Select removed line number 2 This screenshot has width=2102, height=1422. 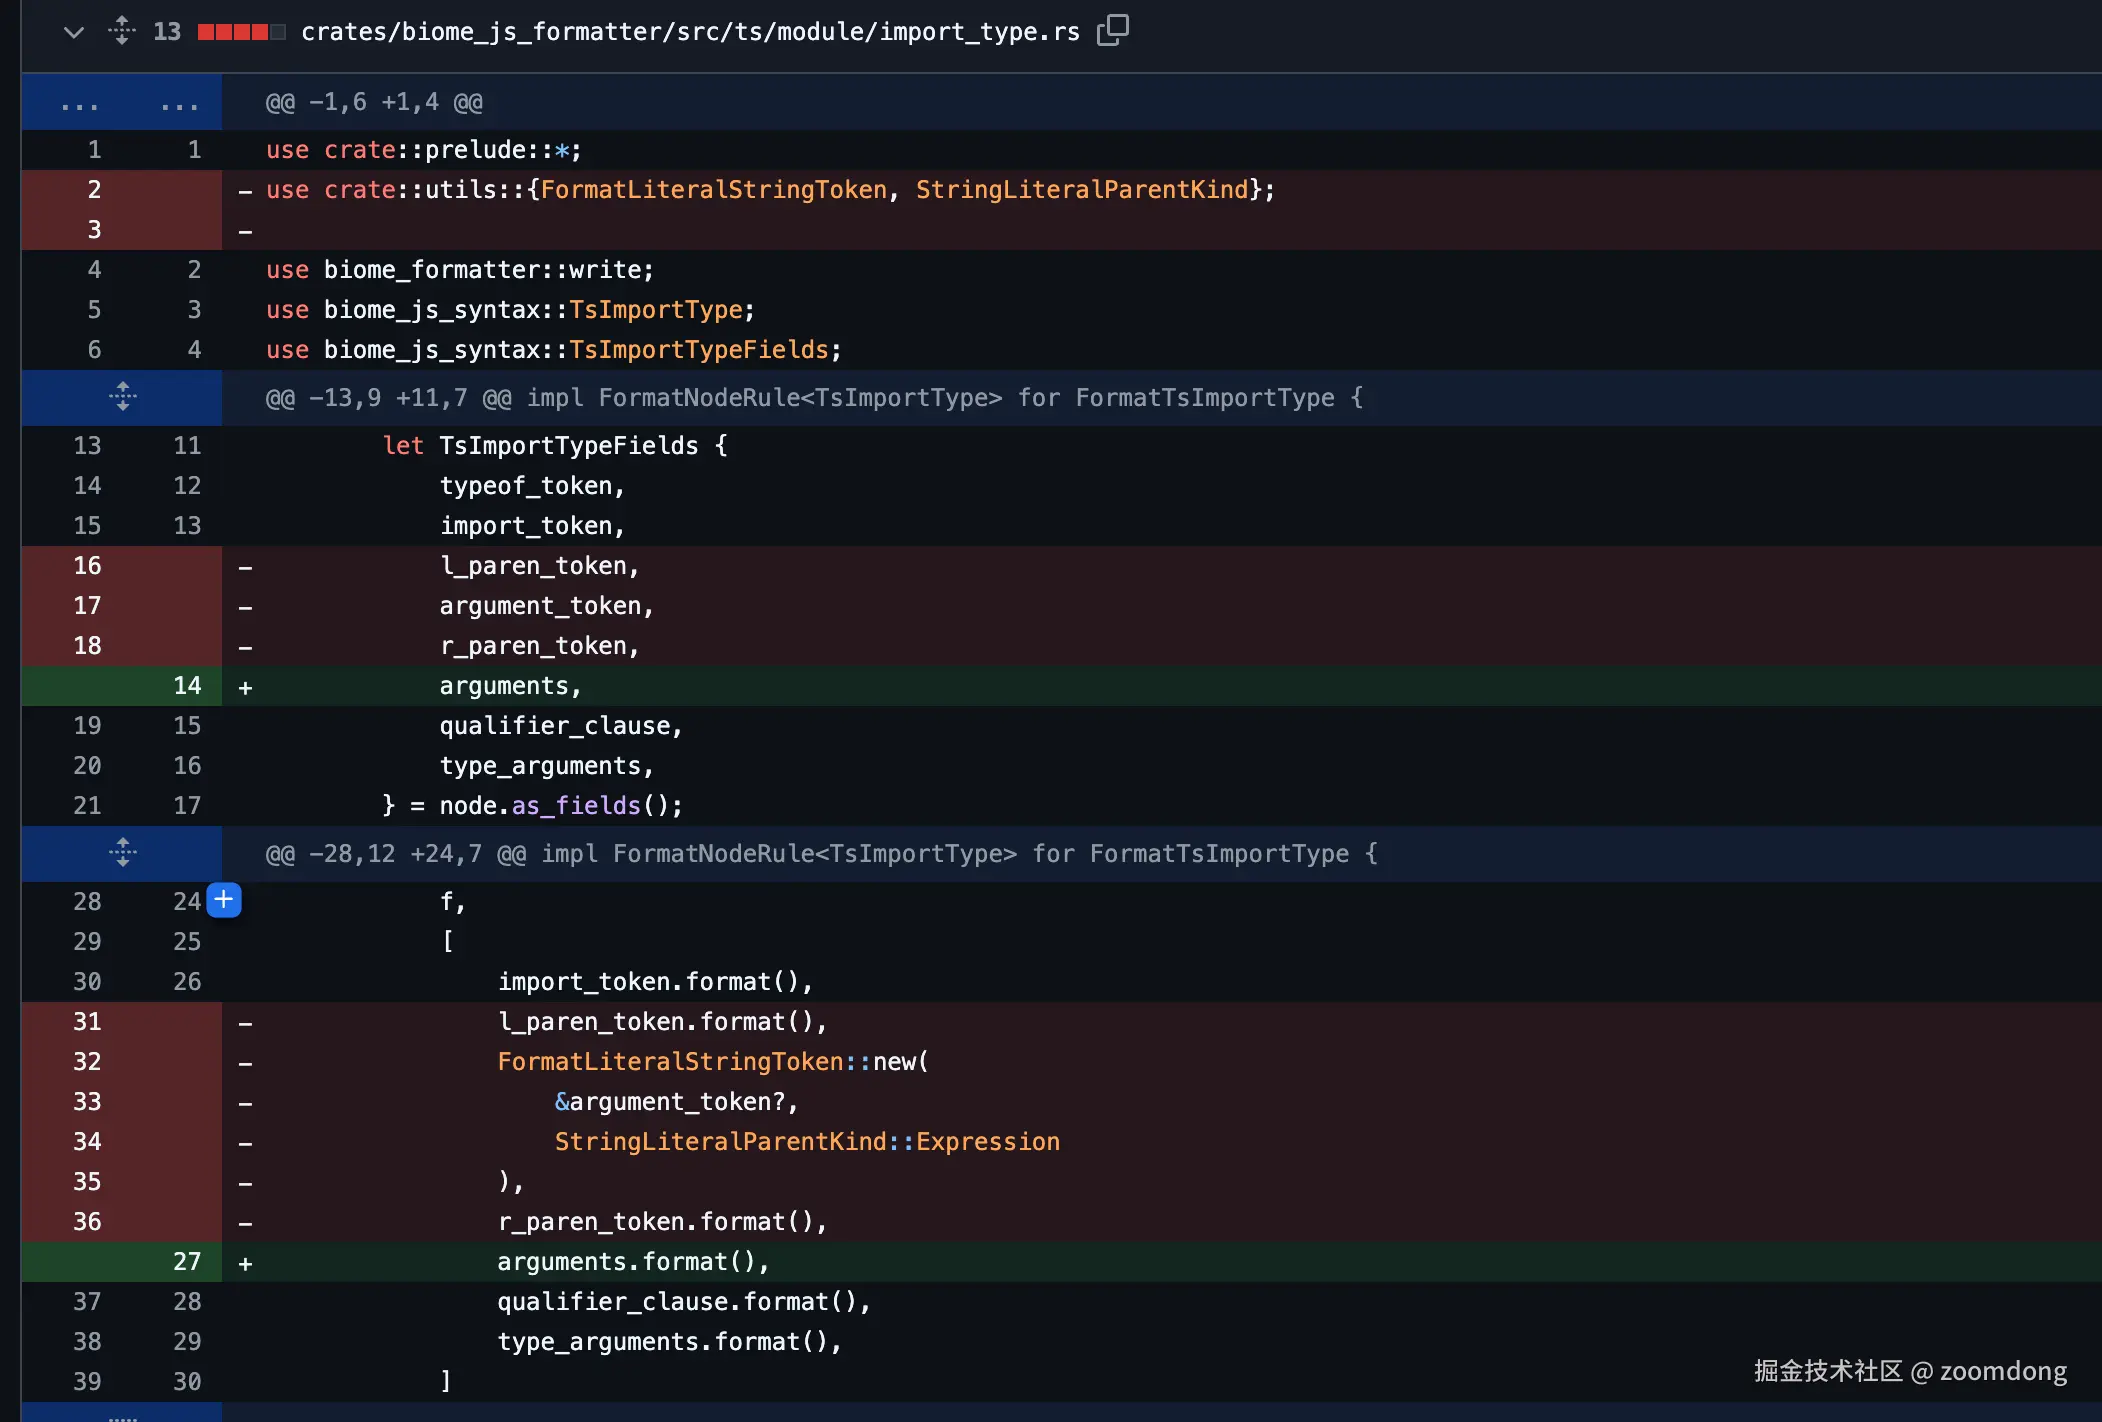click(94, 190)
